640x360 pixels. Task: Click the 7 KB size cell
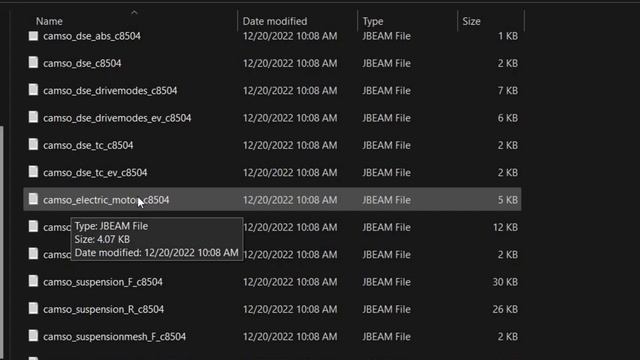click(507, 91)
